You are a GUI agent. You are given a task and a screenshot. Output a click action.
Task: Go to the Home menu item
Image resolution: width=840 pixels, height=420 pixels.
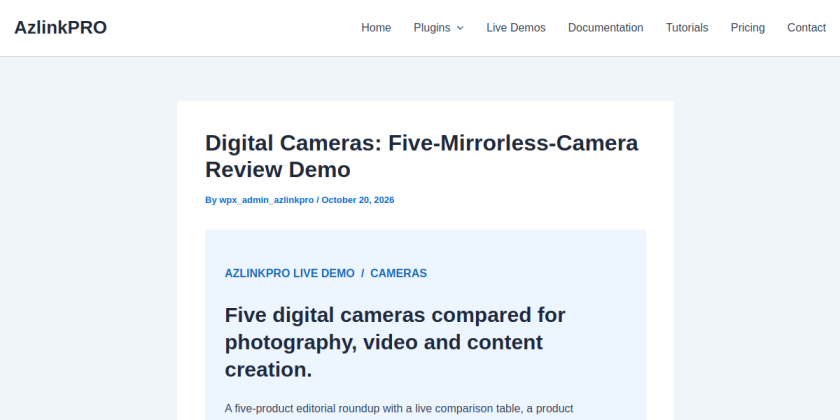pos(376,28)
